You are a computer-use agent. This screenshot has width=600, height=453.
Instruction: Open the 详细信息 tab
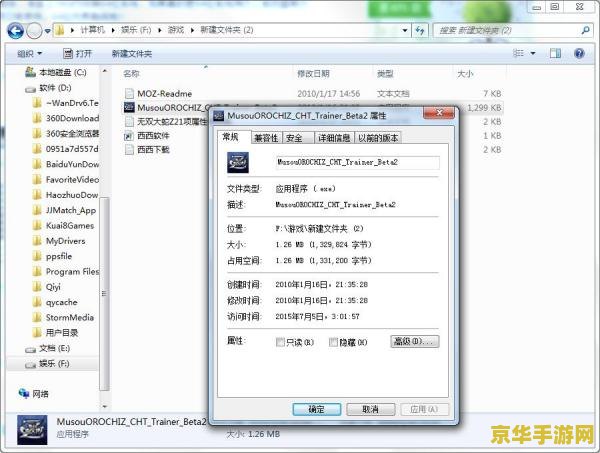pos(333,138)
